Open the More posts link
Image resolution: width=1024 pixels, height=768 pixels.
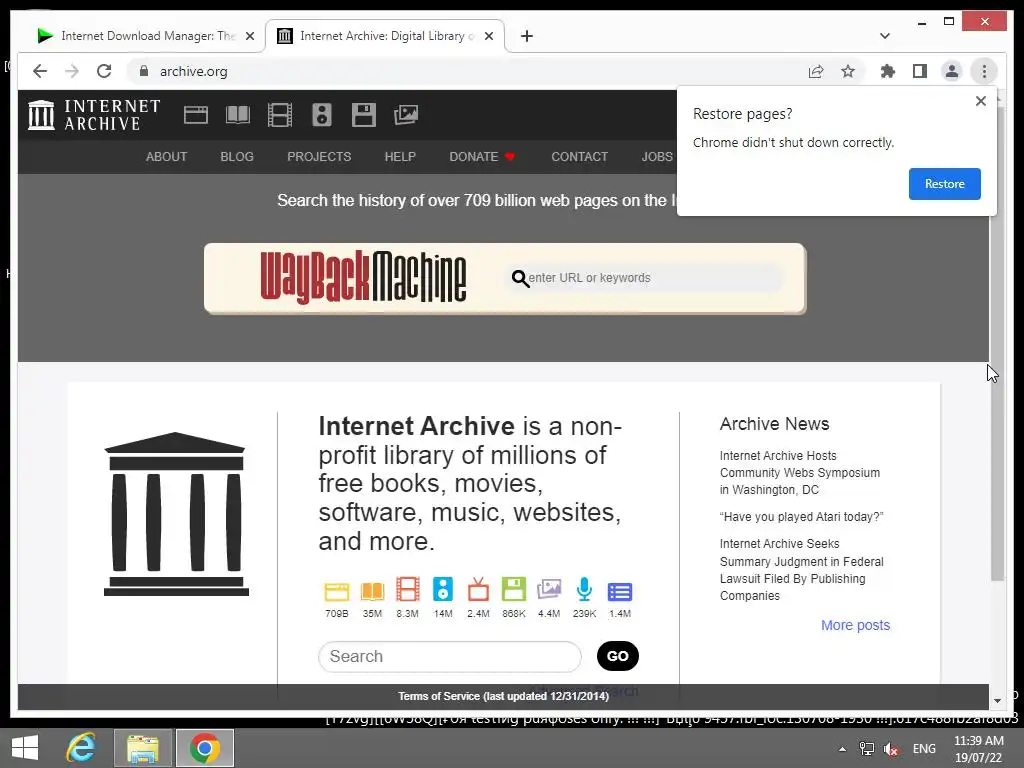click(856, 625)
